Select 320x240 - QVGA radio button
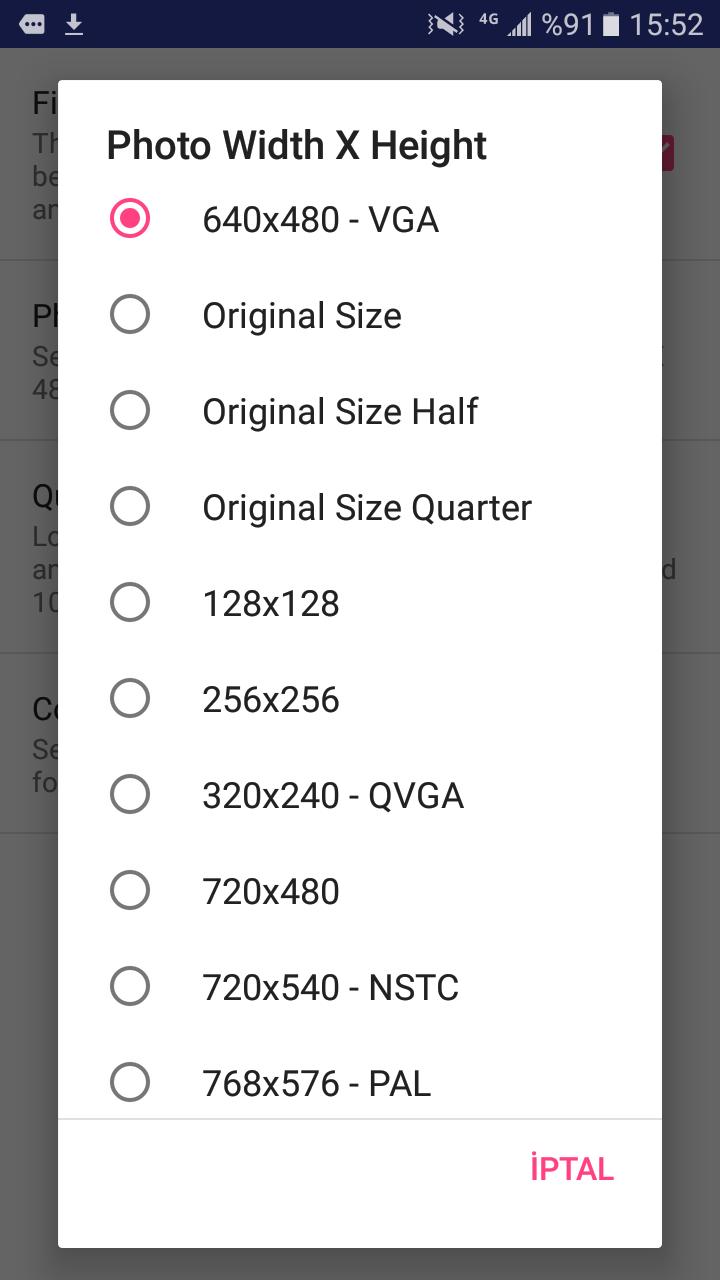Image resolution: width=720 pixels, height=1280 pixels. [x=130, y=795]
